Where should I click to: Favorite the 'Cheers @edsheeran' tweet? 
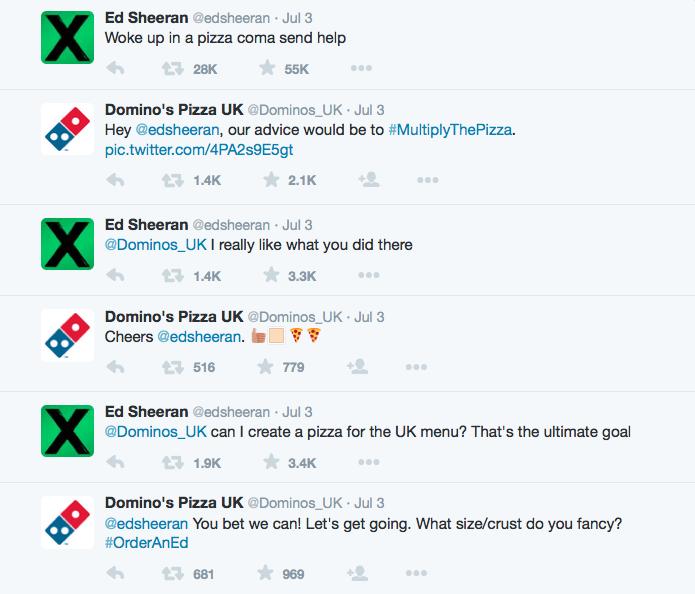[x=266, y=367]
